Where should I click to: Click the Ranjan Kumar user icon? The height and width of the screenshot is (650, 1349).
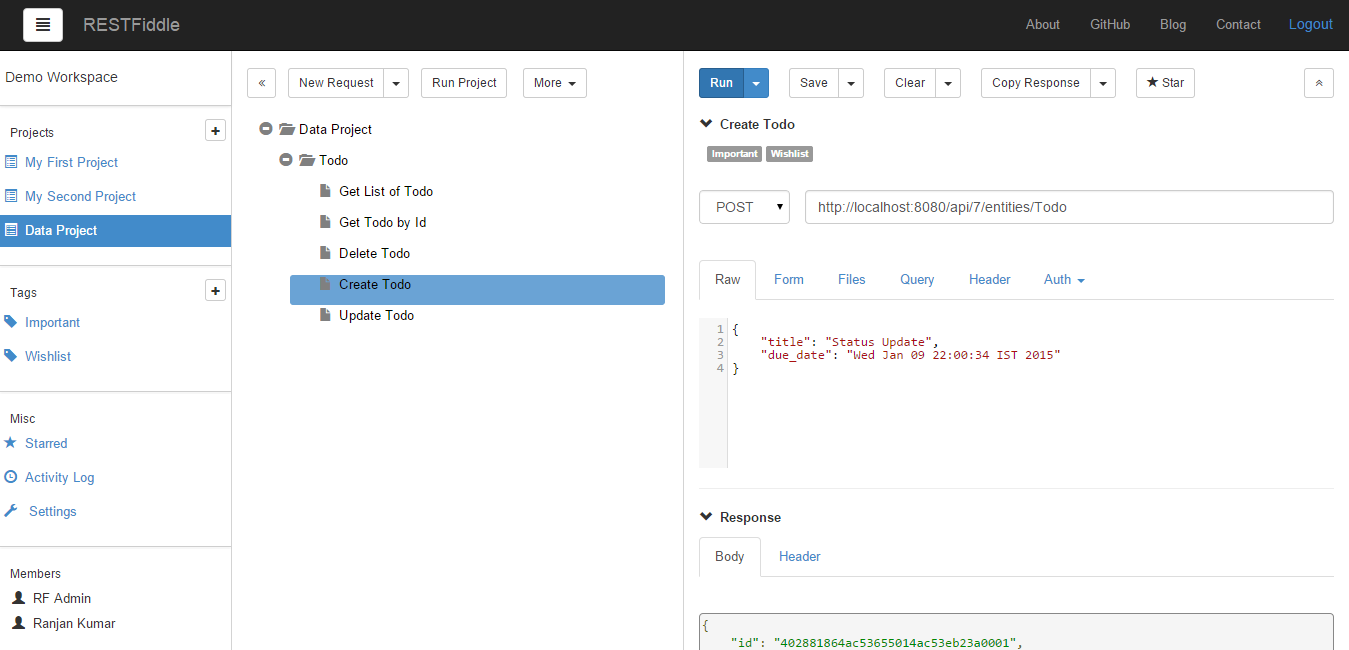tap(18, 623)
